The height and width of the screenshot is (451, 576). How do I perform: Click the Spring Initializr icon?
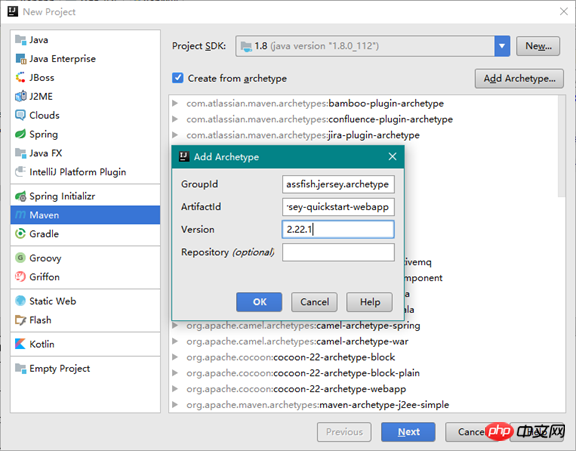(x=20, y=196)
